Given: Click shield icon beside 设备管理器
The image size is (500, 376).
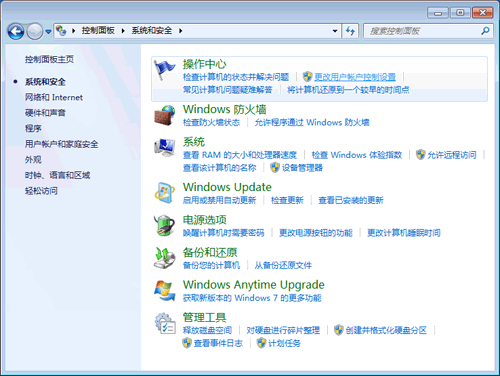Looking at the screenshot, I should [x=275, y=167].
